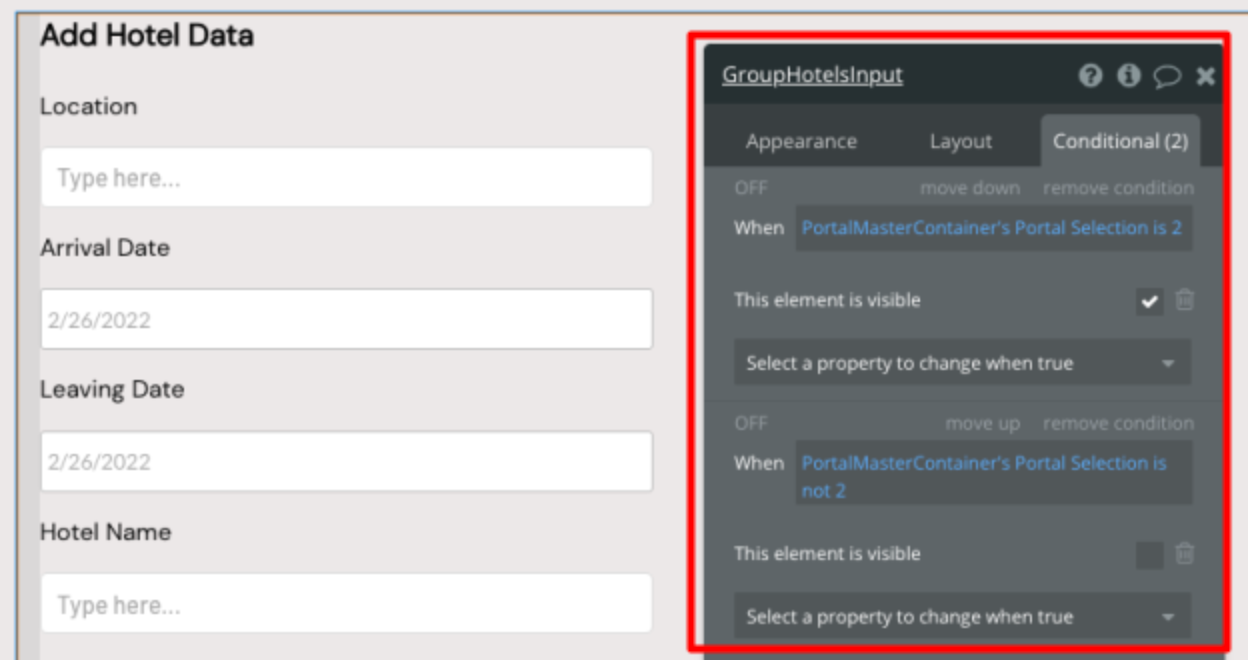
Task: Open second 'Select a property to change' dropdown
Action: (x=962, y=617)
